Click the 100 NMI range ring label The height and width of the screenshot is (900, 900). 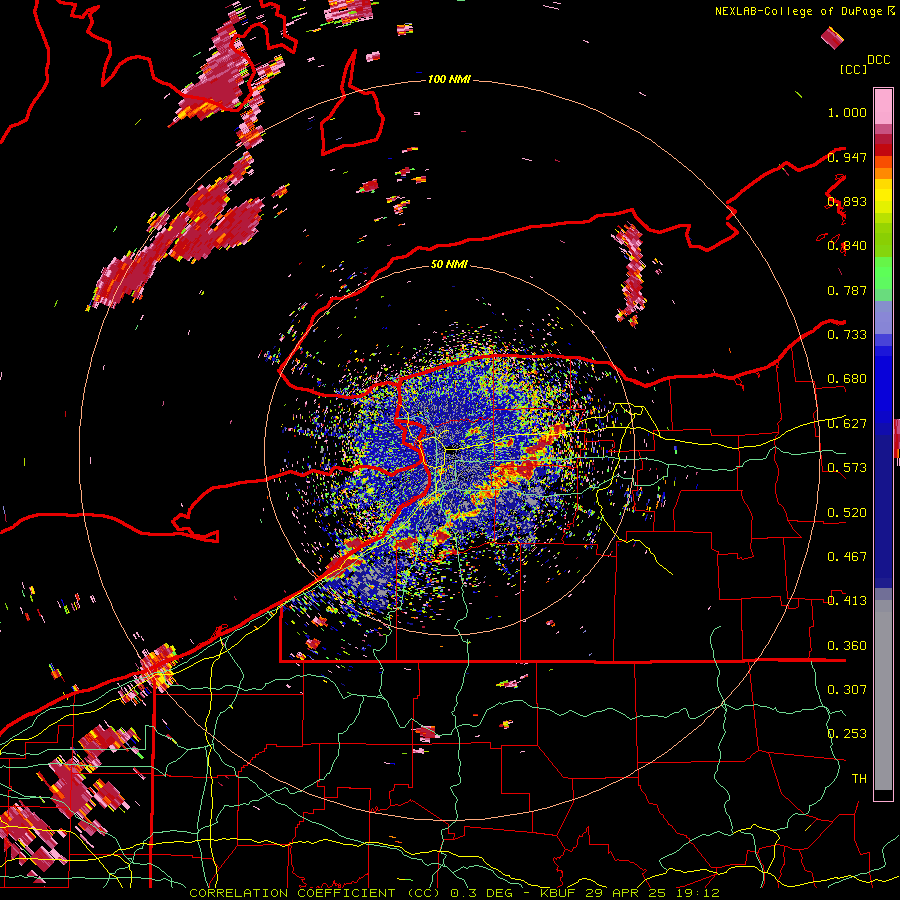pyautogui.click(x=449, y=79)
